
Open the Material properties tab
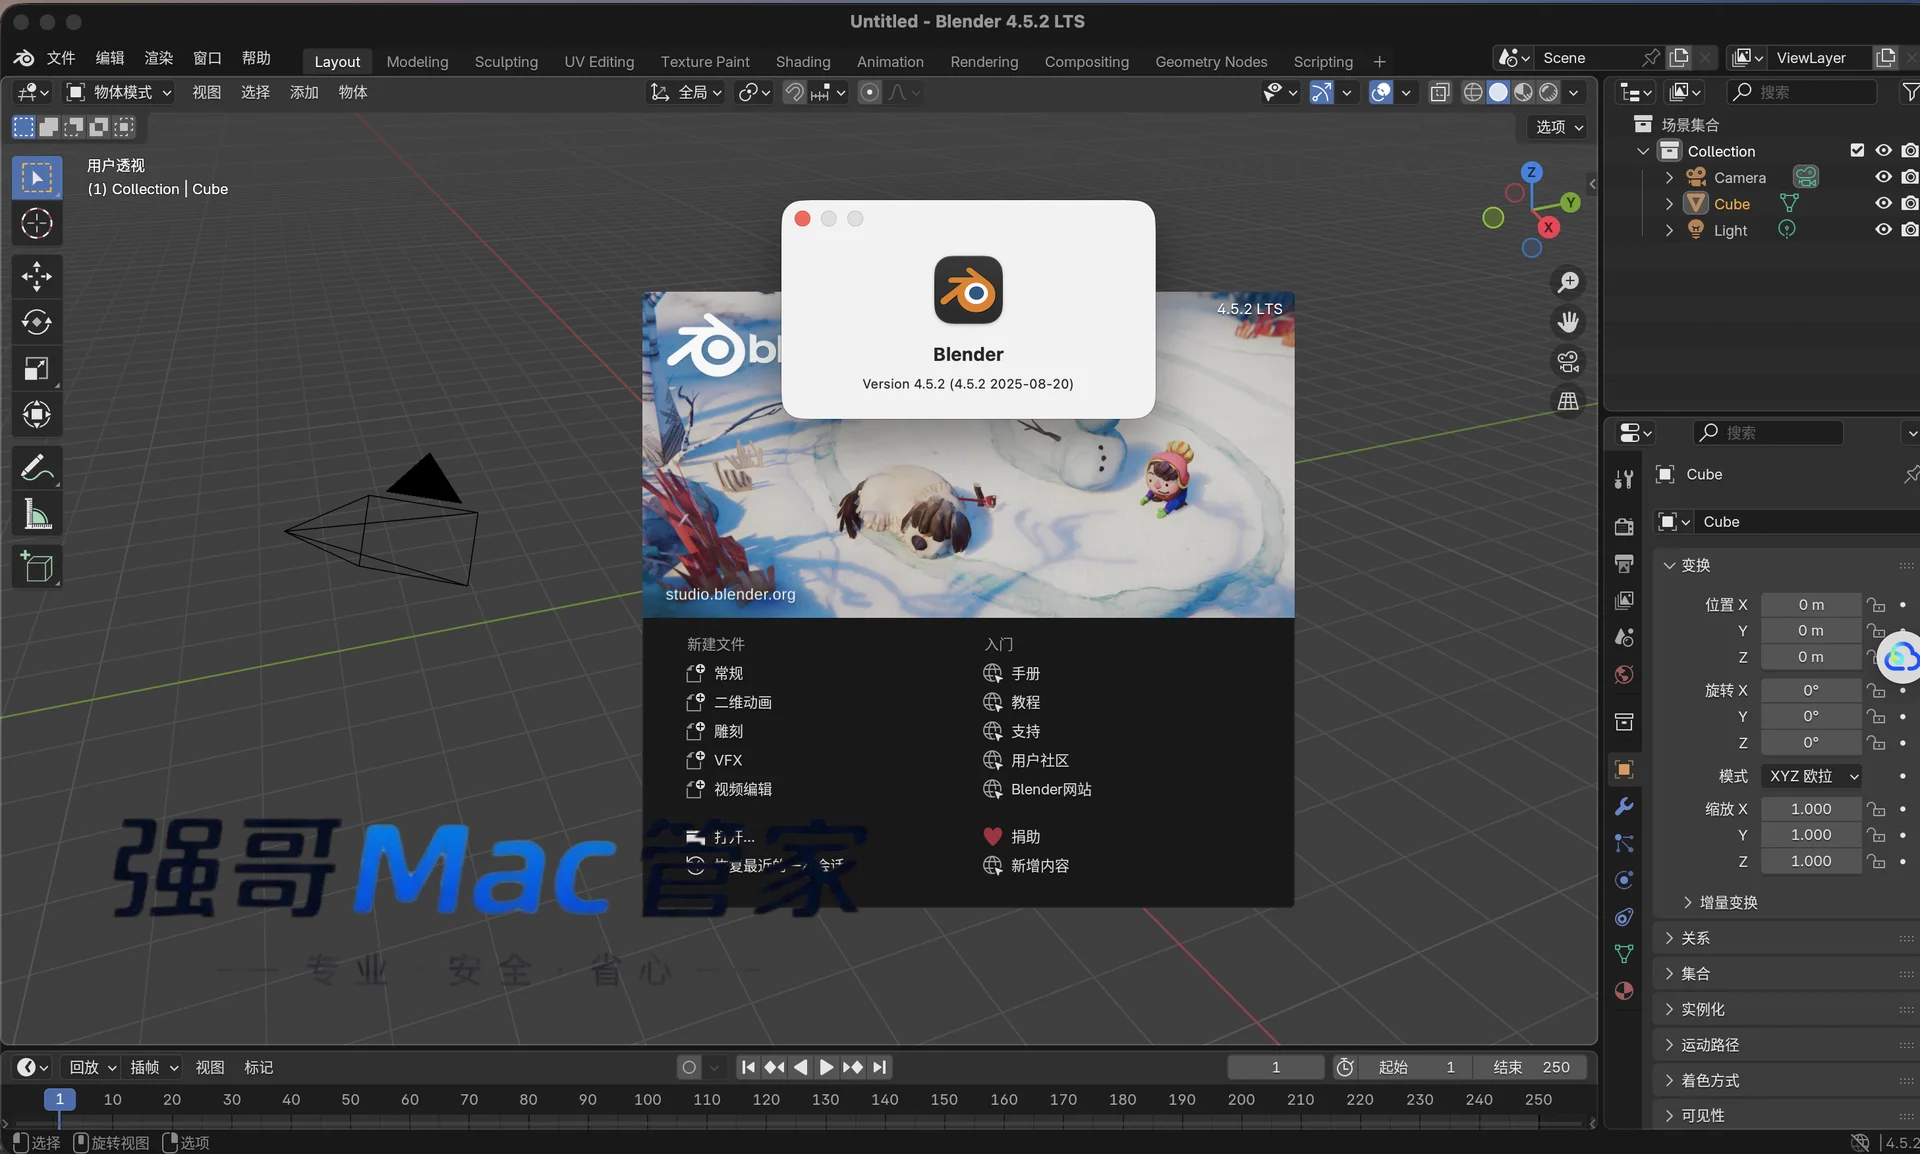[x=1624, y=990]
